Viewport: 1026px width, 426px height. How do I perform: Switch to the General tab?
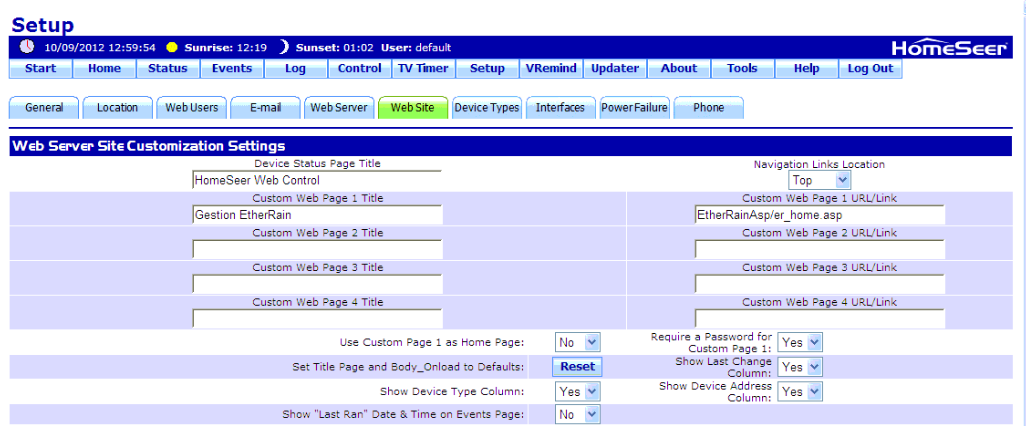(x=44, y=108)
